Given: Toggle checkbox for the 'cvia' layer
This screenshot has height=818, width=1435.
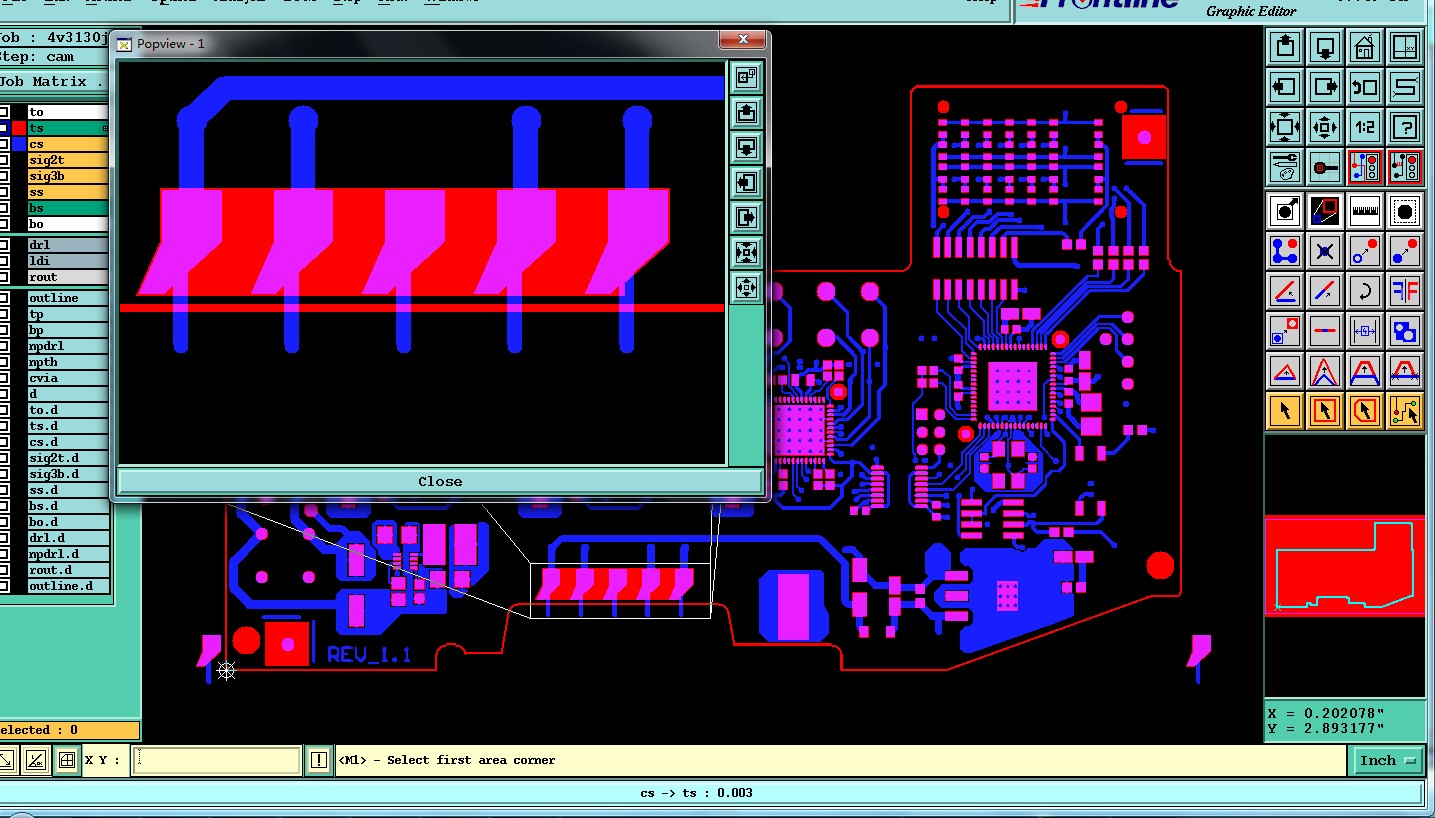Looking at the screenshot, I should (x=4, y=378).
